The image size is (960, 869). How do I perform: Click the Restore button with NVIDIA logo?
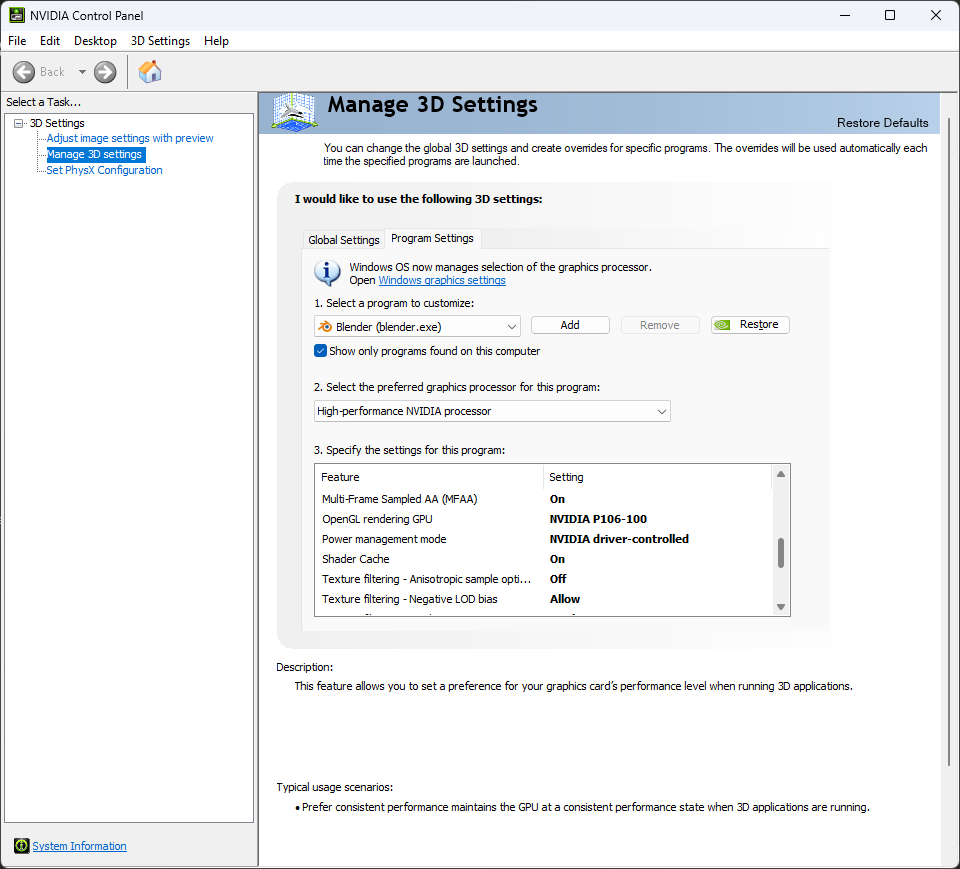coord(750,325)
